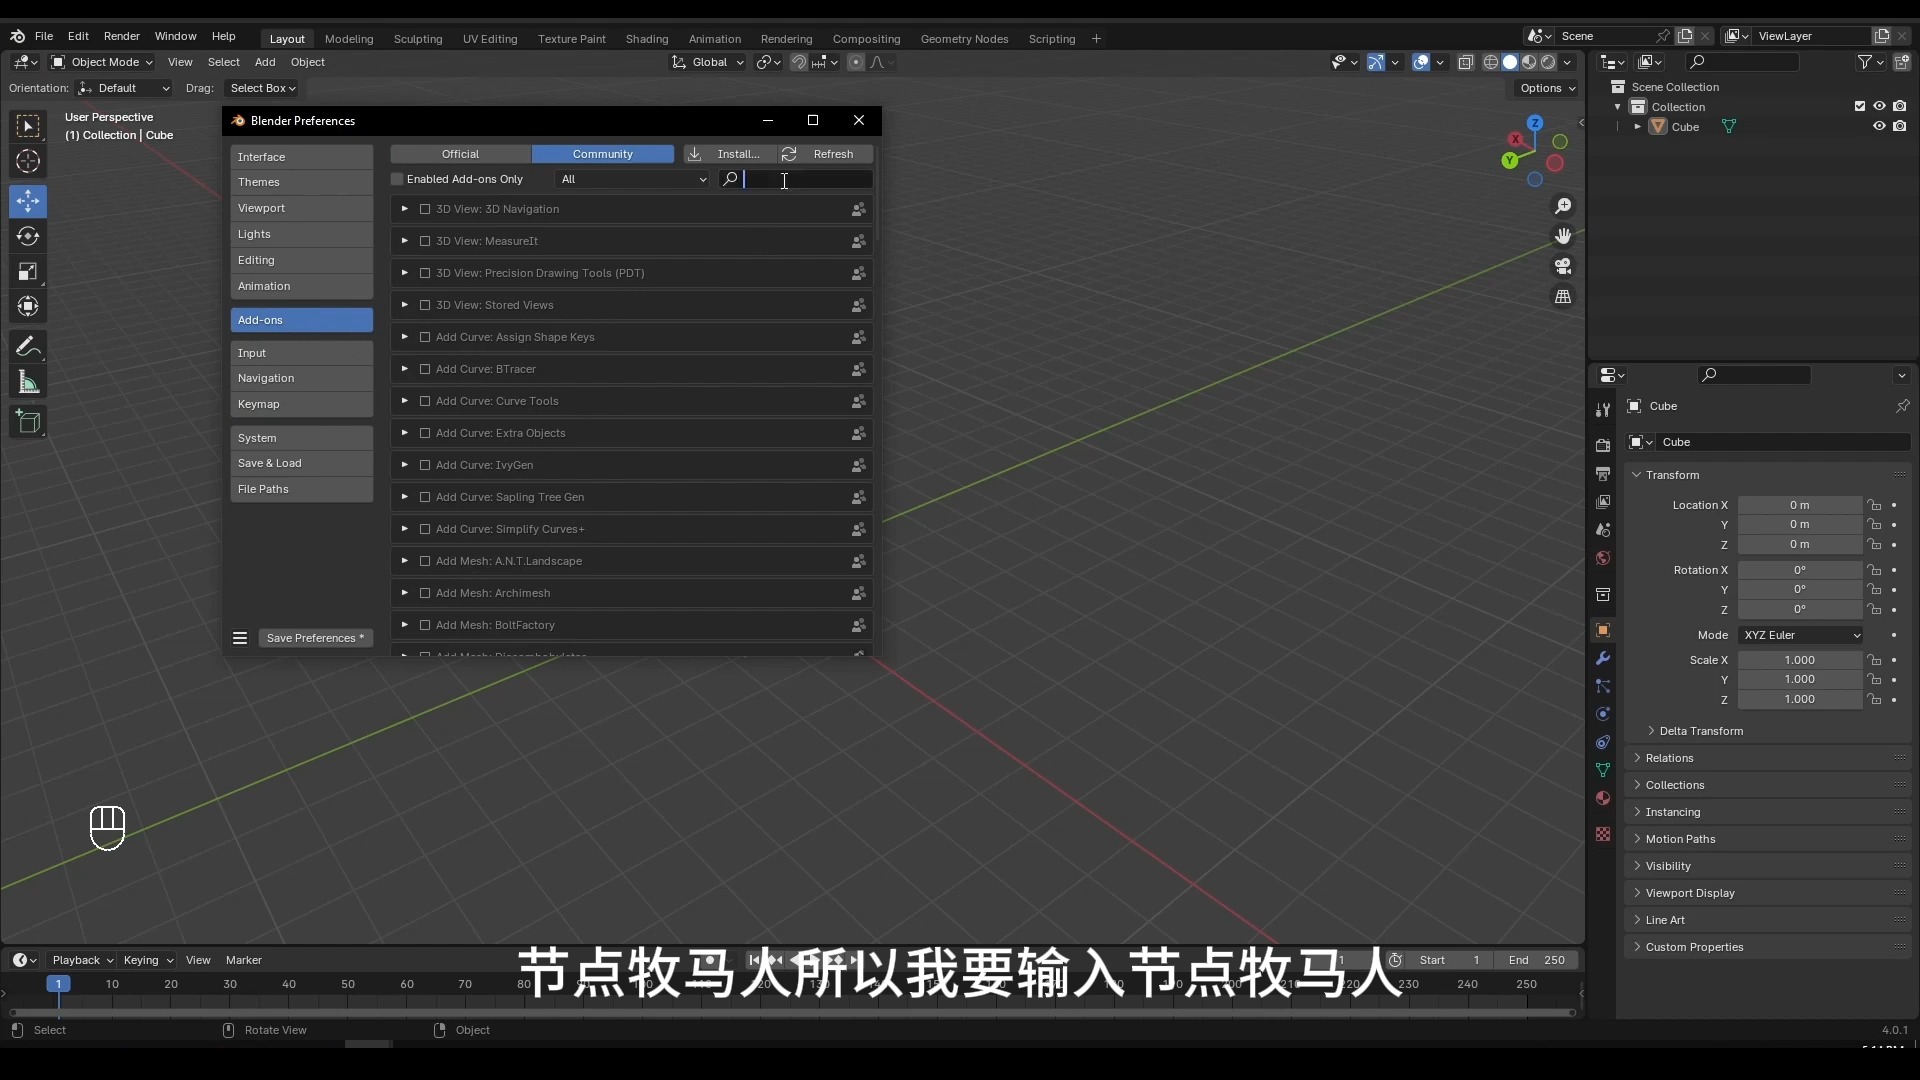Image resolution: width=1920 pixels, height=1080 pixels.
Task: Click the Scale X value slider field
Action: 1798,660
